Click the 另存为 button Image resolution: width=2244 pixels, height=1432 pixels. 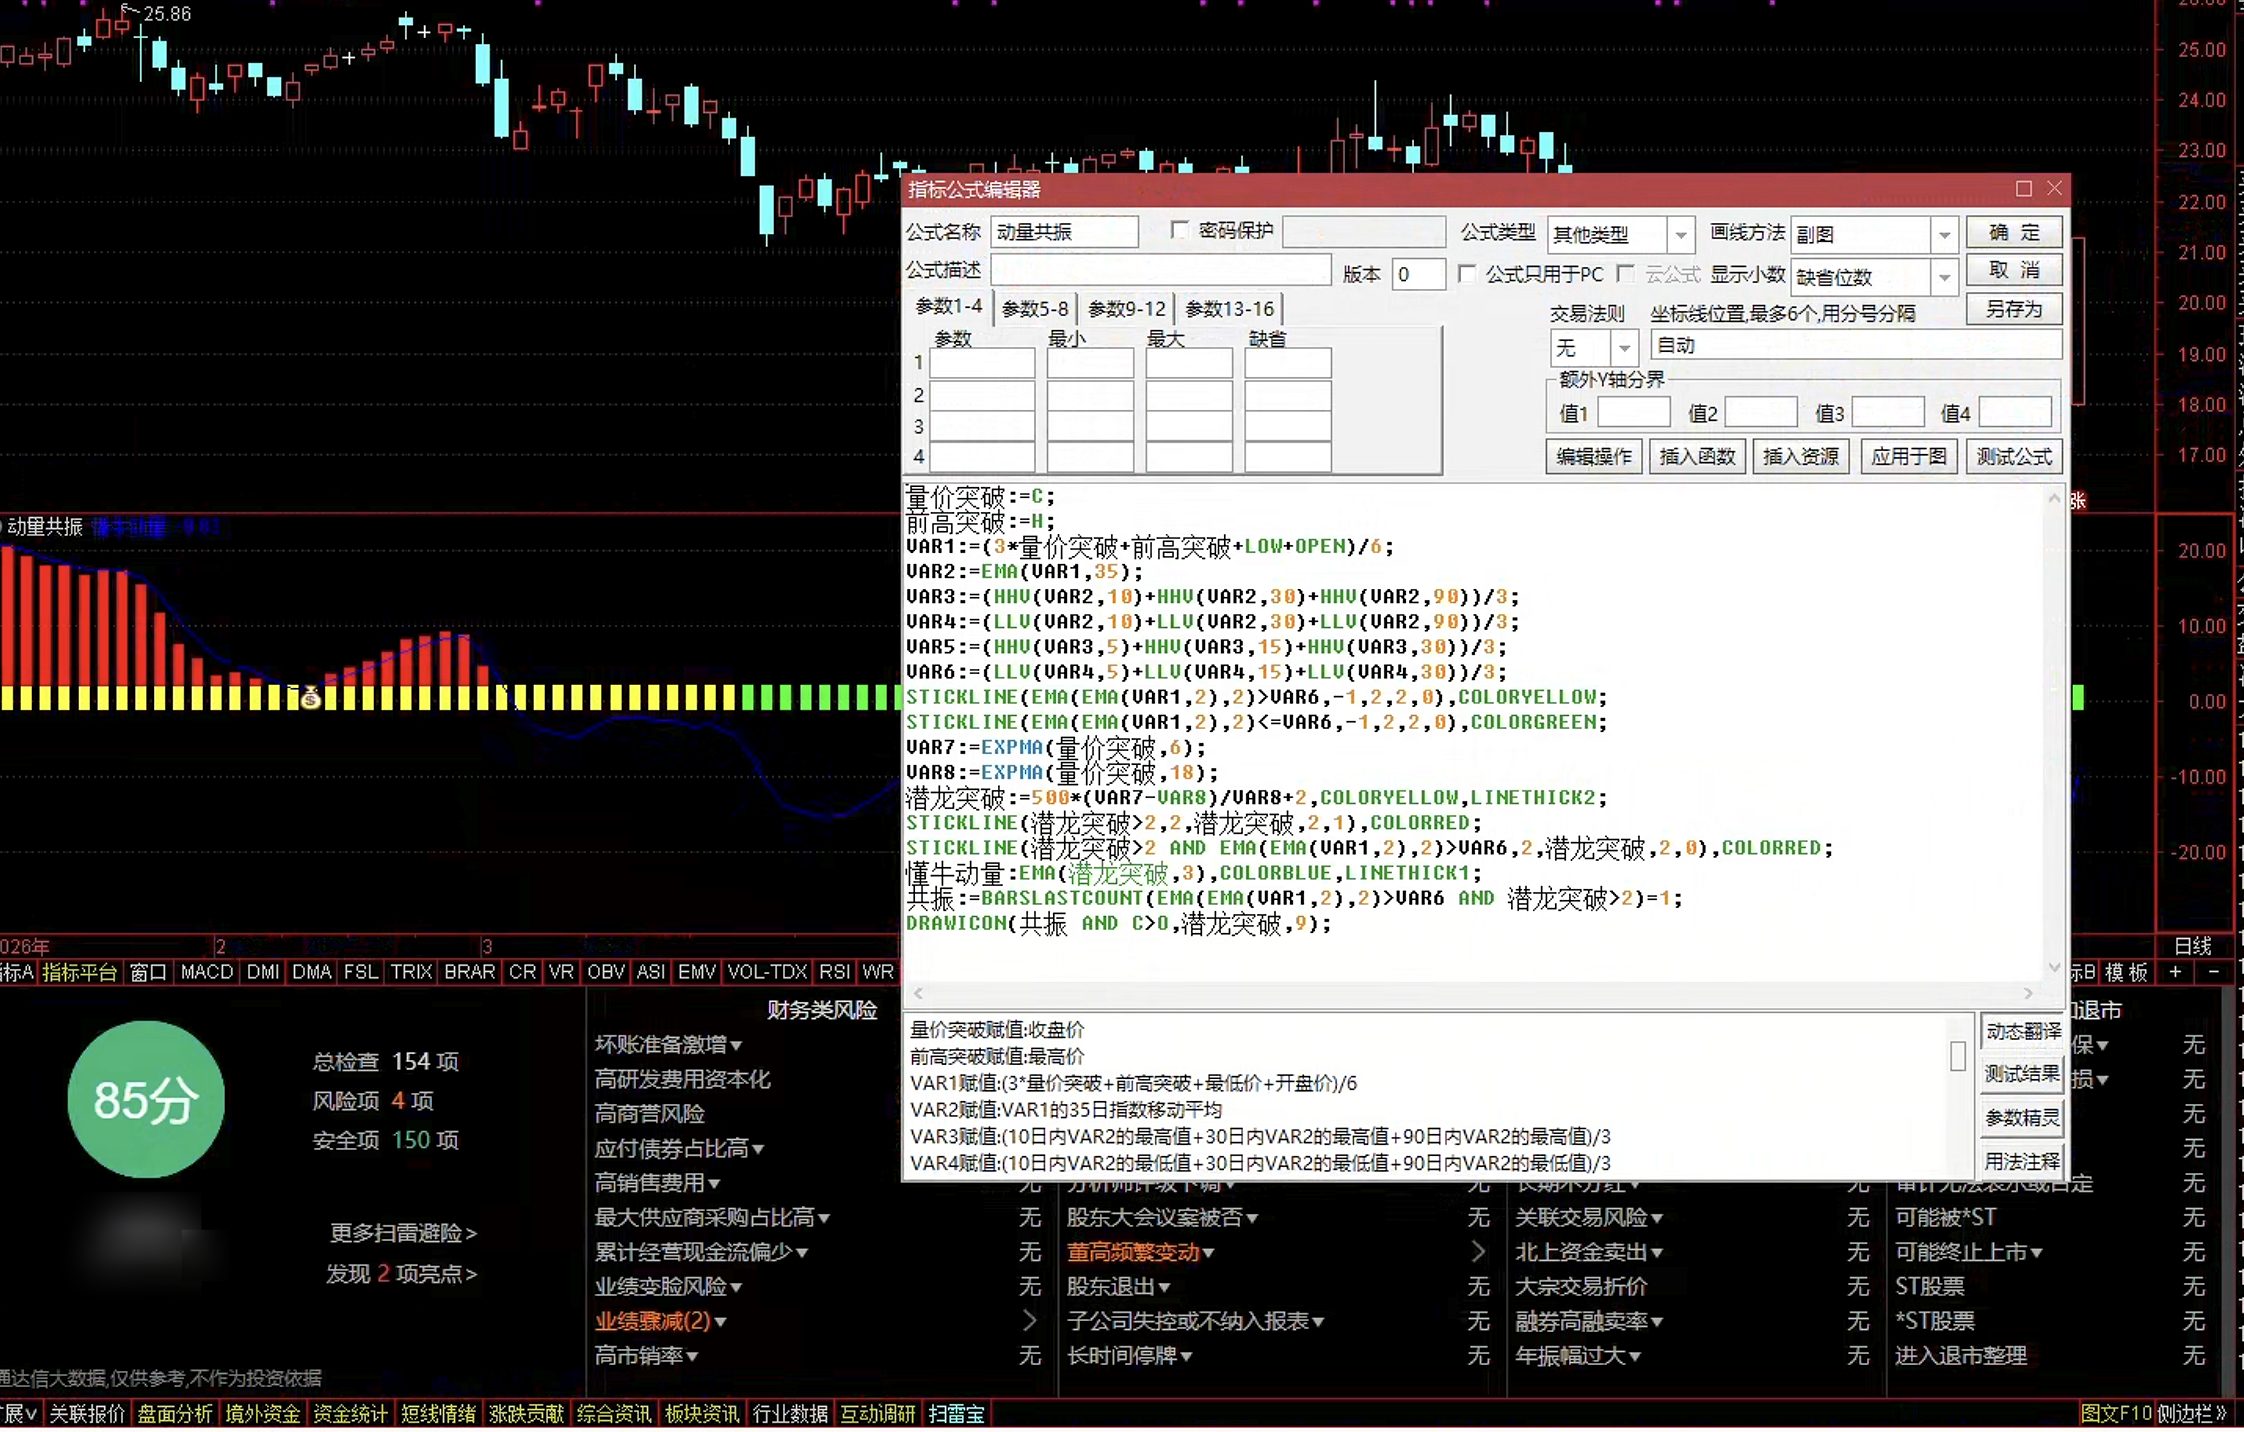tap(2014, 309)
